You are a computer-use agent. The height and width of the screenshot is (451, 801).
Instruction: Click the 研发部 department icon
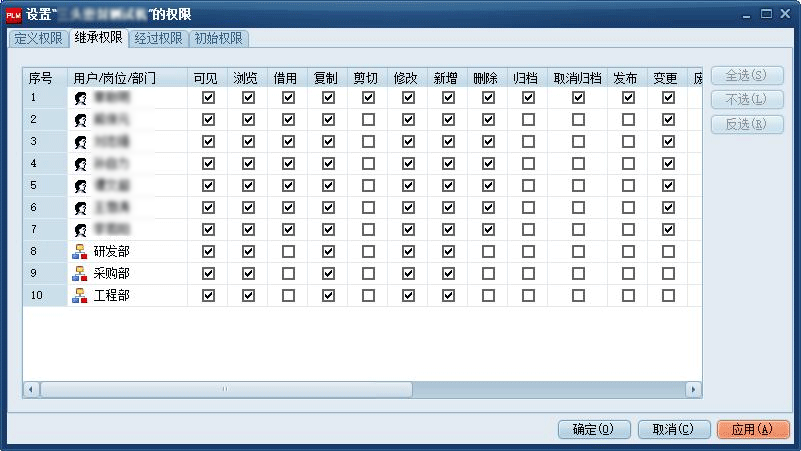click(x=80, y=252)
